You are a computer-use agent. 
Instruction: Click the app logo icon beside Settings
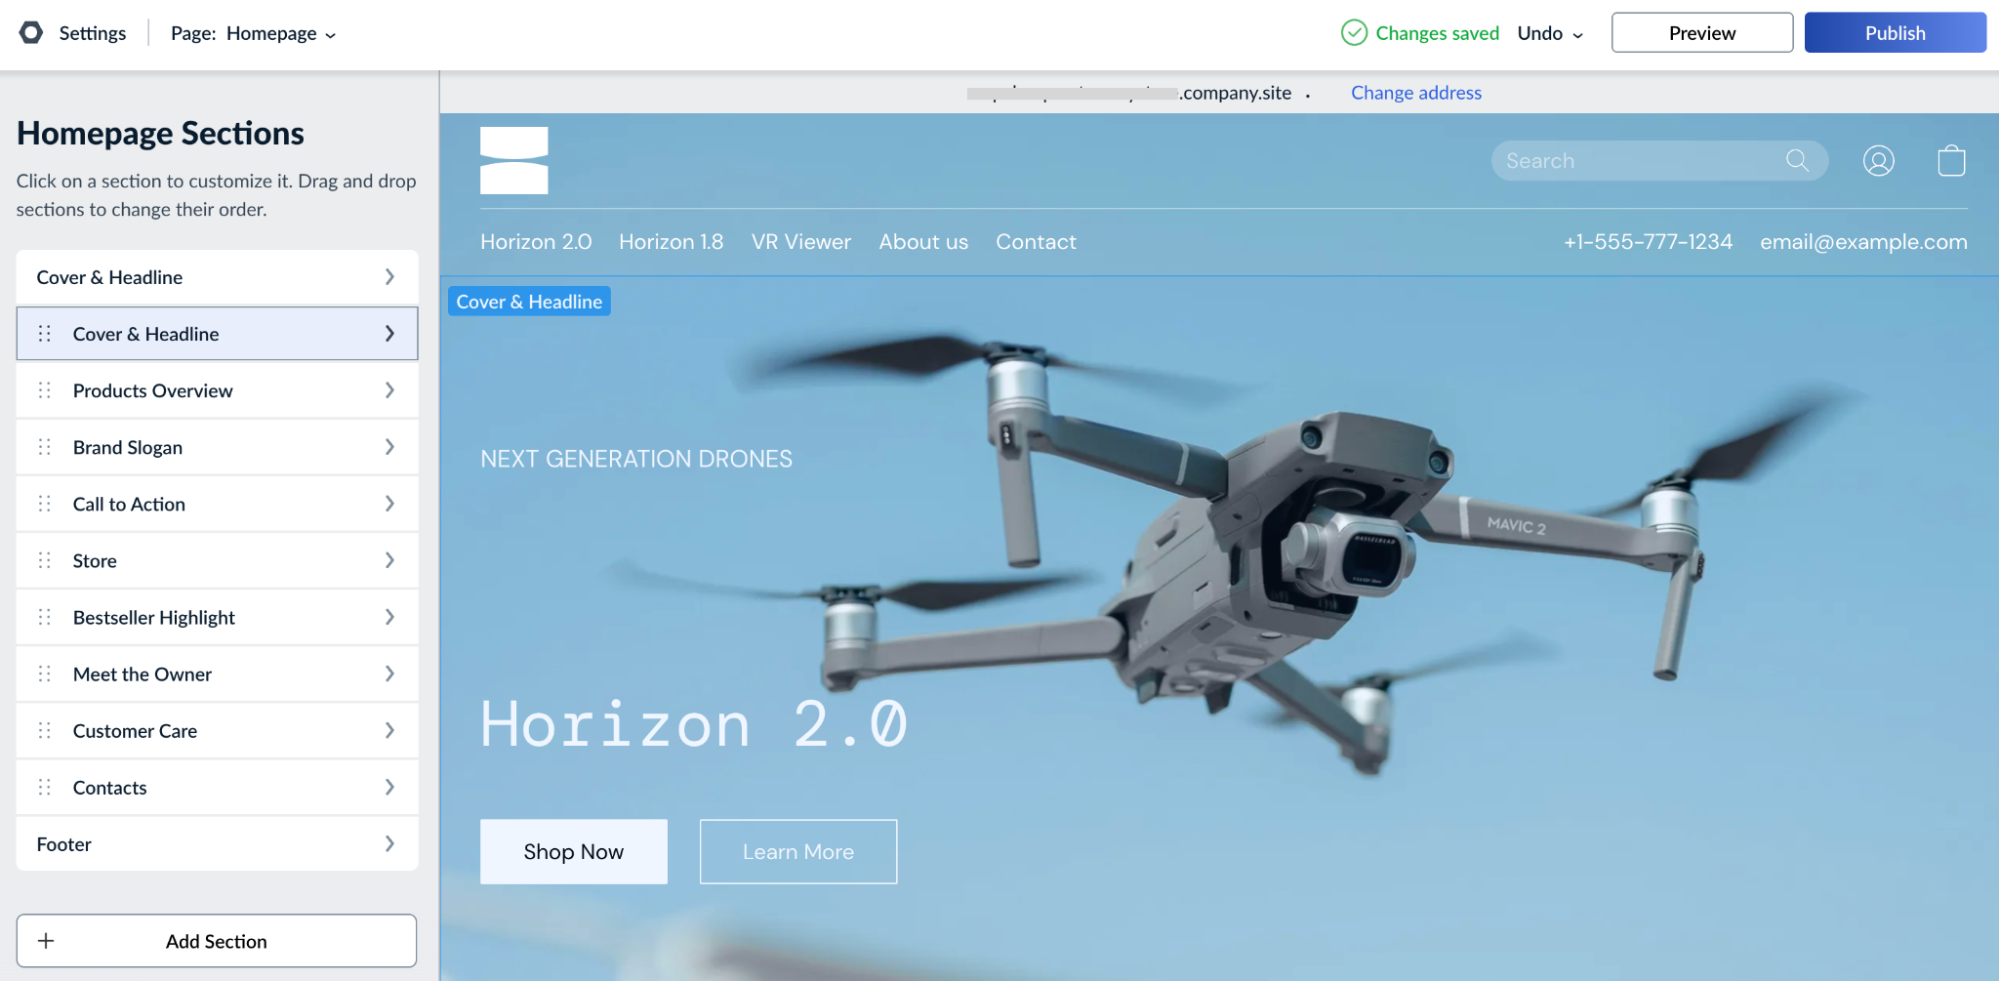[31, 33]
